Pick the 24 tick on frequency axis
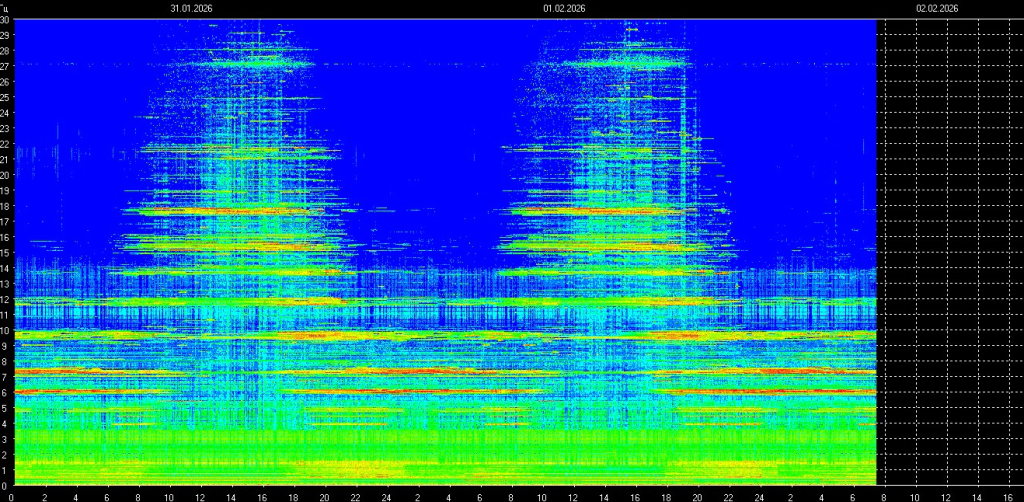The height and width of the screenshot is (502, 1024). [x=5, y=113]
